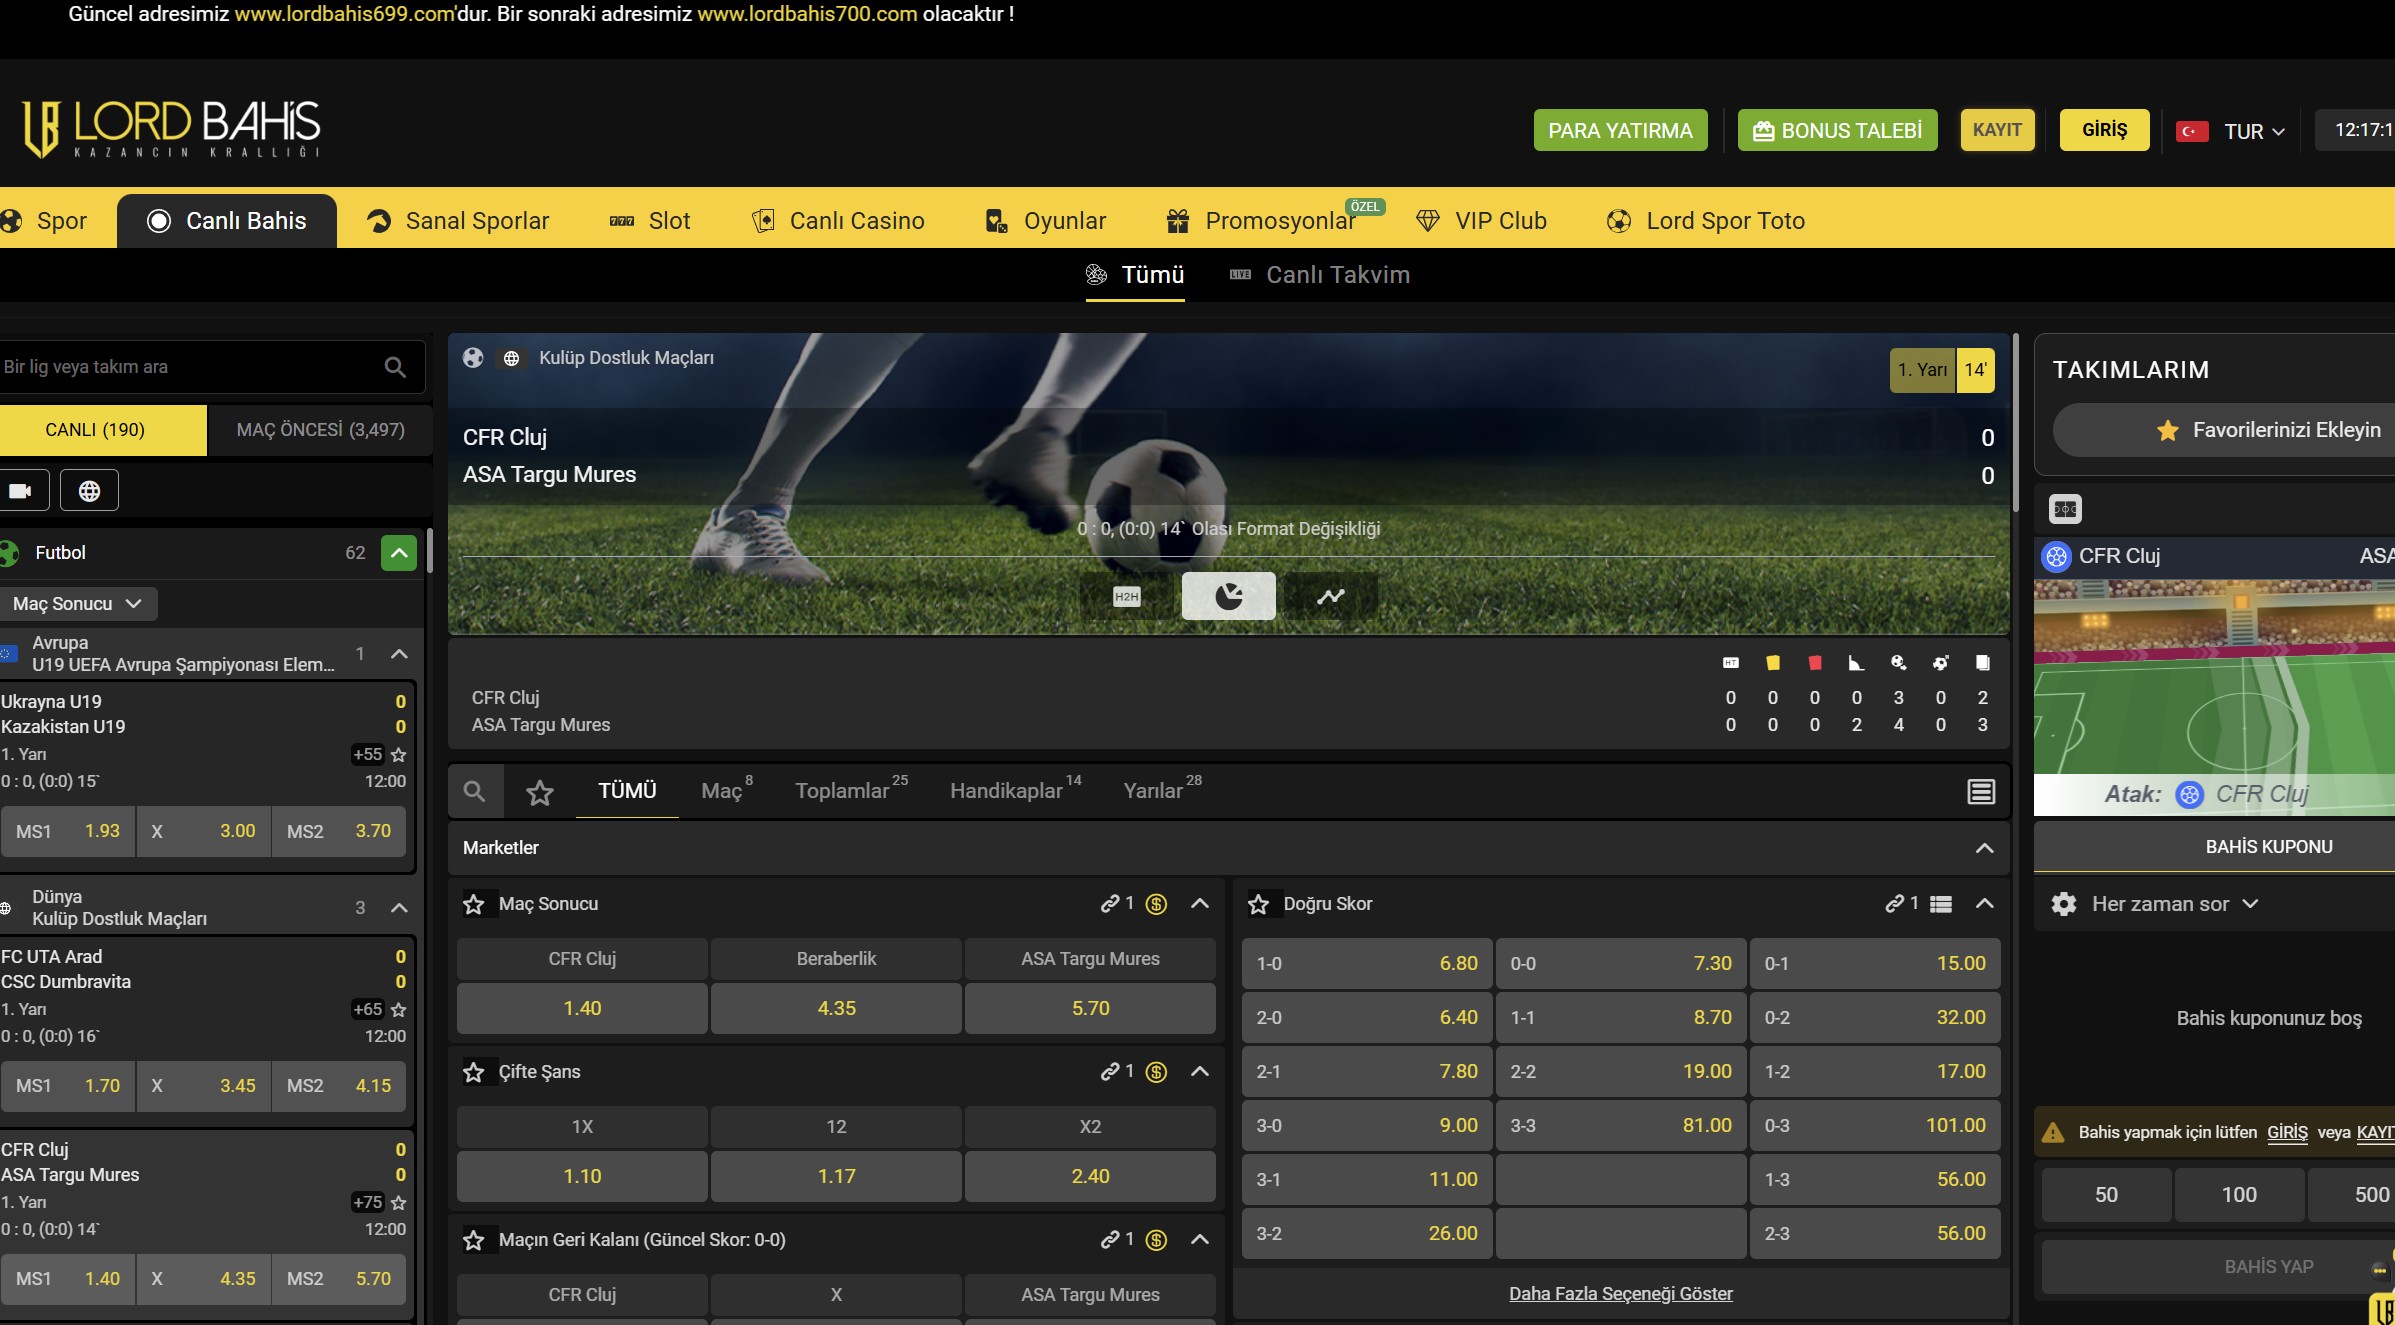This screenshot has height=1325, width=2395.
Task: Star the Çifte Şans market
Action: pos(474,1073)
